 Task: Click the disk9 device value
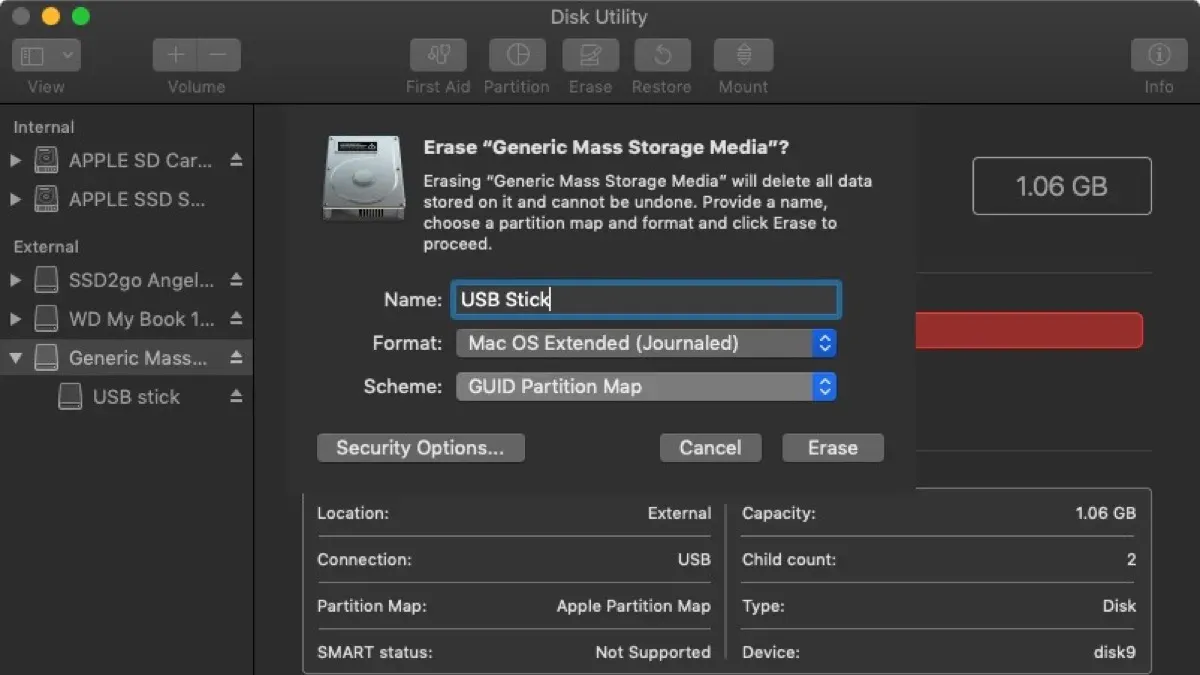click(1114, 652)
